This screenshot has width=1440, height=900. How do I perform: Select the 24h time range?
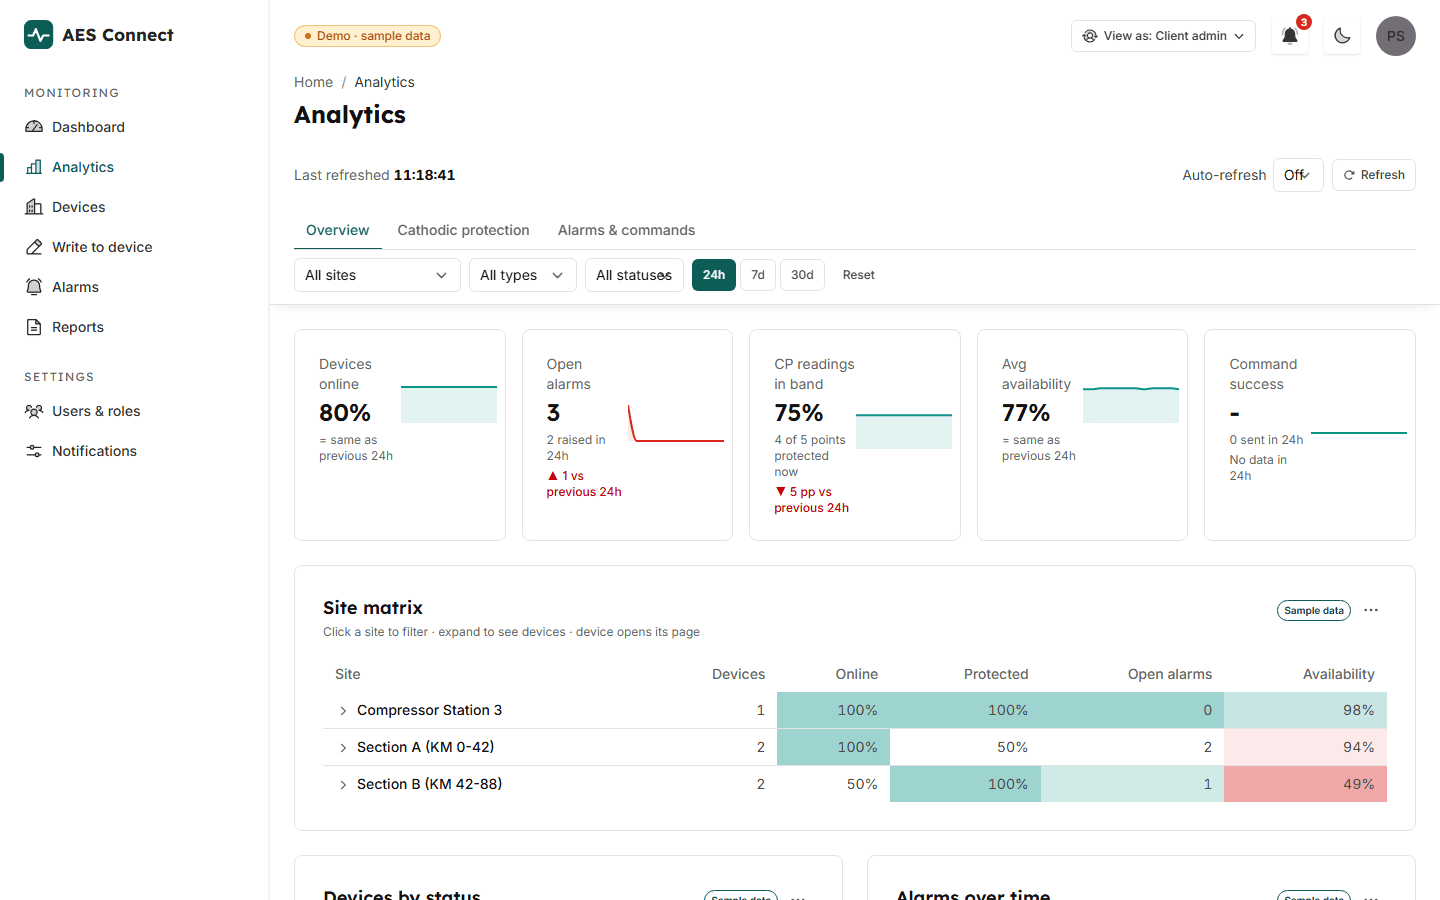tap(714, 275)
